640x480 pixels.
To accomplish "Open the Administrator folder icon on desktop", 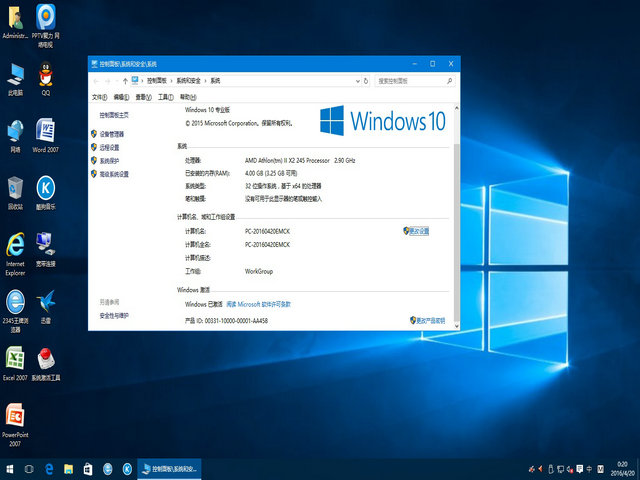I will pyautogui.click(x=15, y=22).
